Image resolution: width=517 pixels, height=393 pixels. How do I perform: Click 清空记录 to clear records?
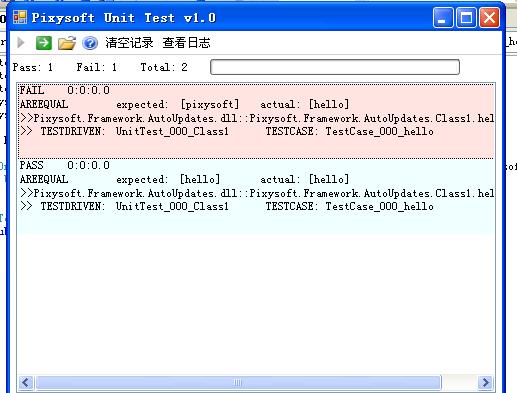click(x=129, y=43)
